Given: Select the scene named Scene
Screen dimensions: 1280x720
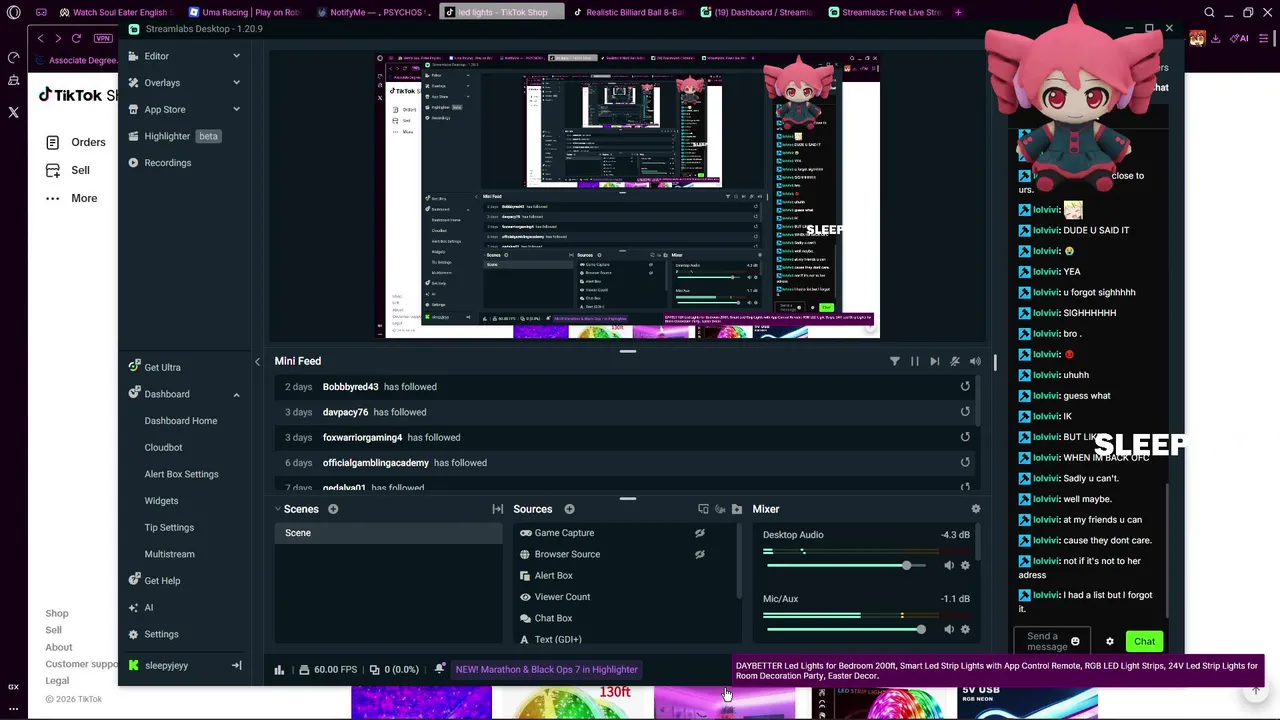Looking at the screenshot, I should coord(389,533).
